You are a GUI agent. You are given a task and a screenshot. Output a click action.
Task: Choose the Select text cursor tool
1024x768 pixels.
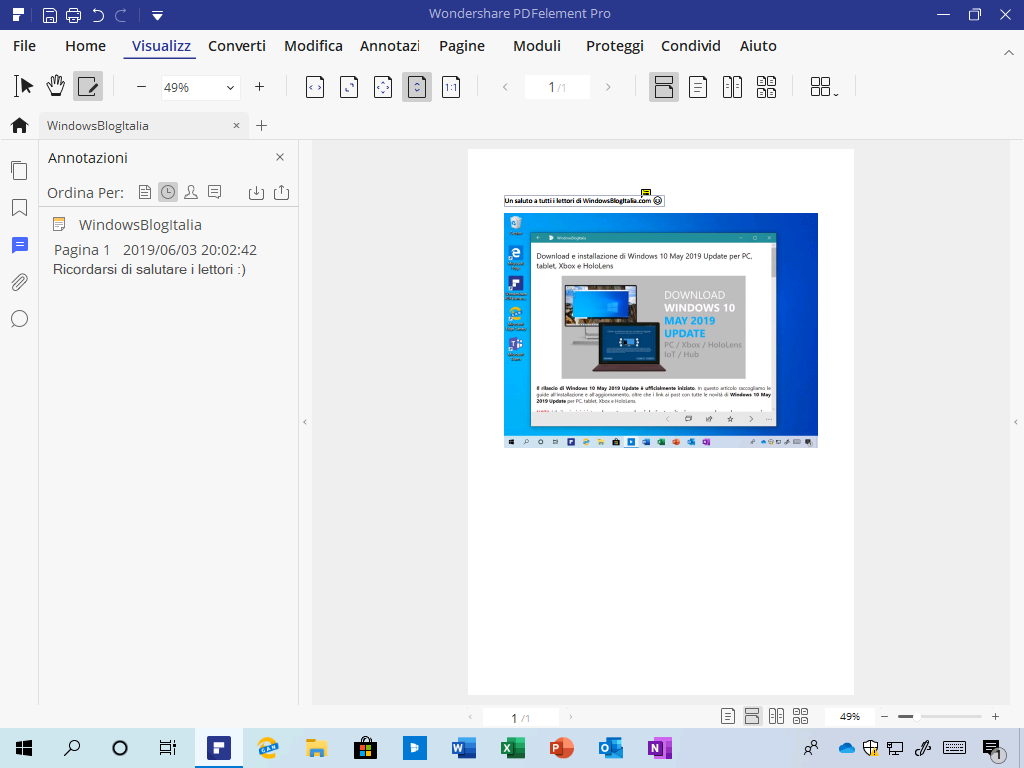coord(23,86)
